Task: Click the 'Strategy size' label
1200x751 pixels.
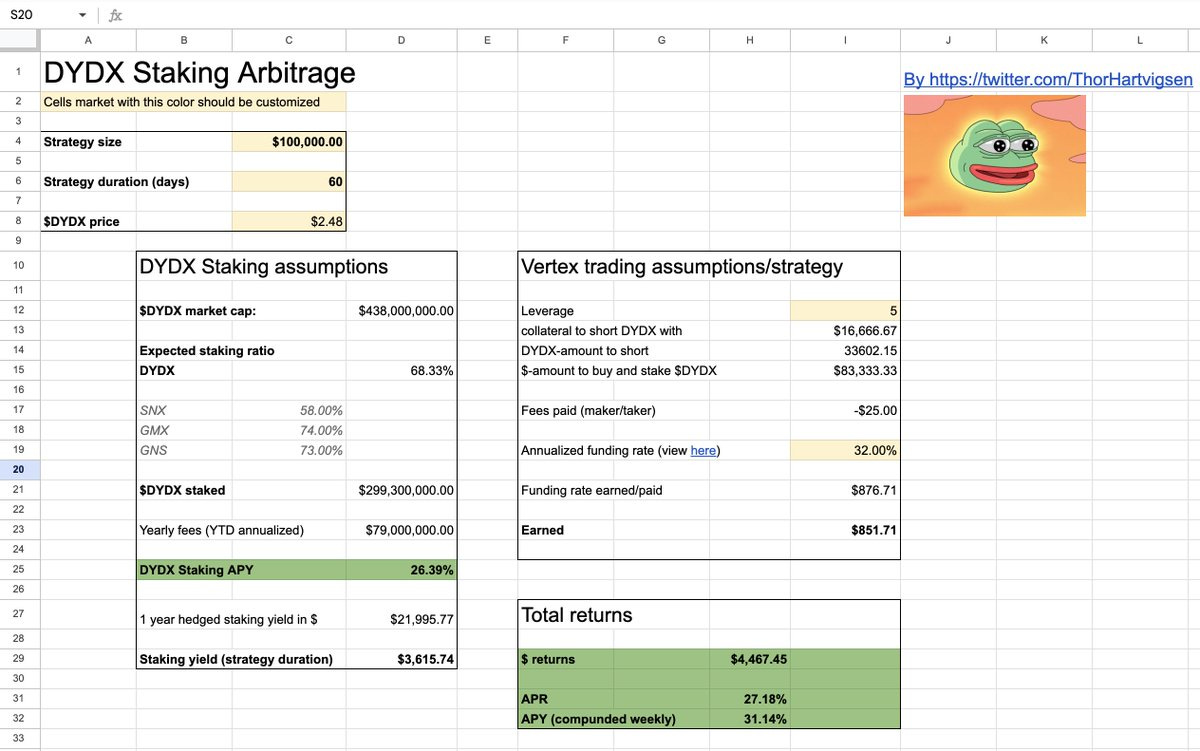Action: point(83,142)
